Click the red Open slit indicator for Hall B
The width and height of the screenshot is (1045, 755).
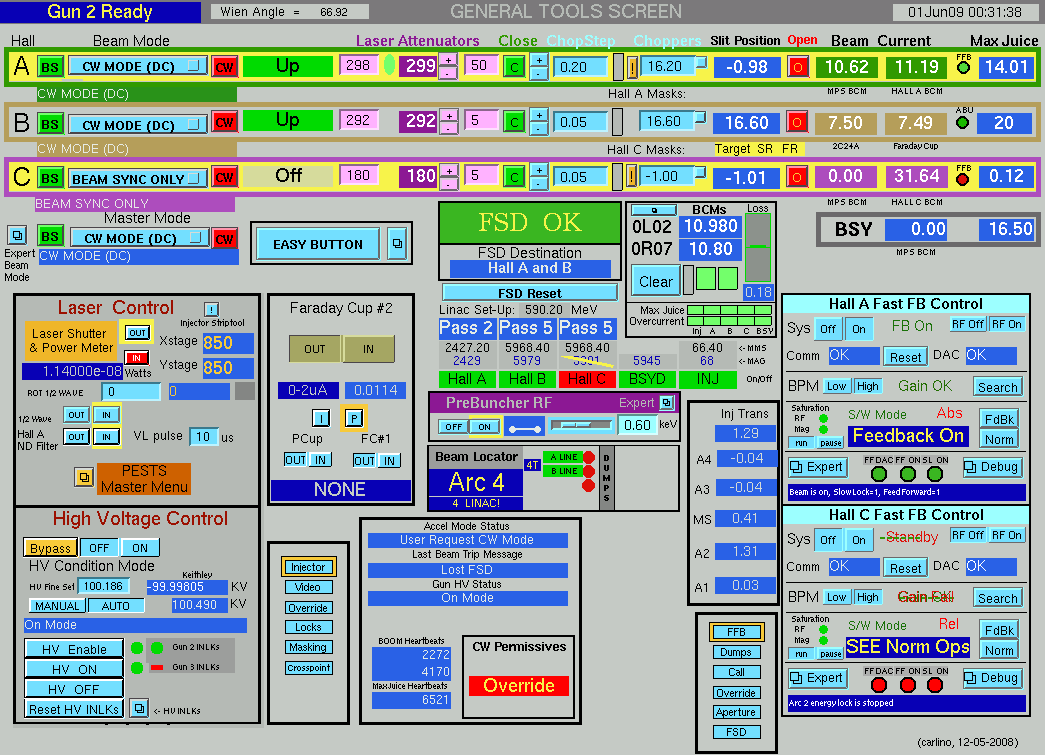pos(796,123)
